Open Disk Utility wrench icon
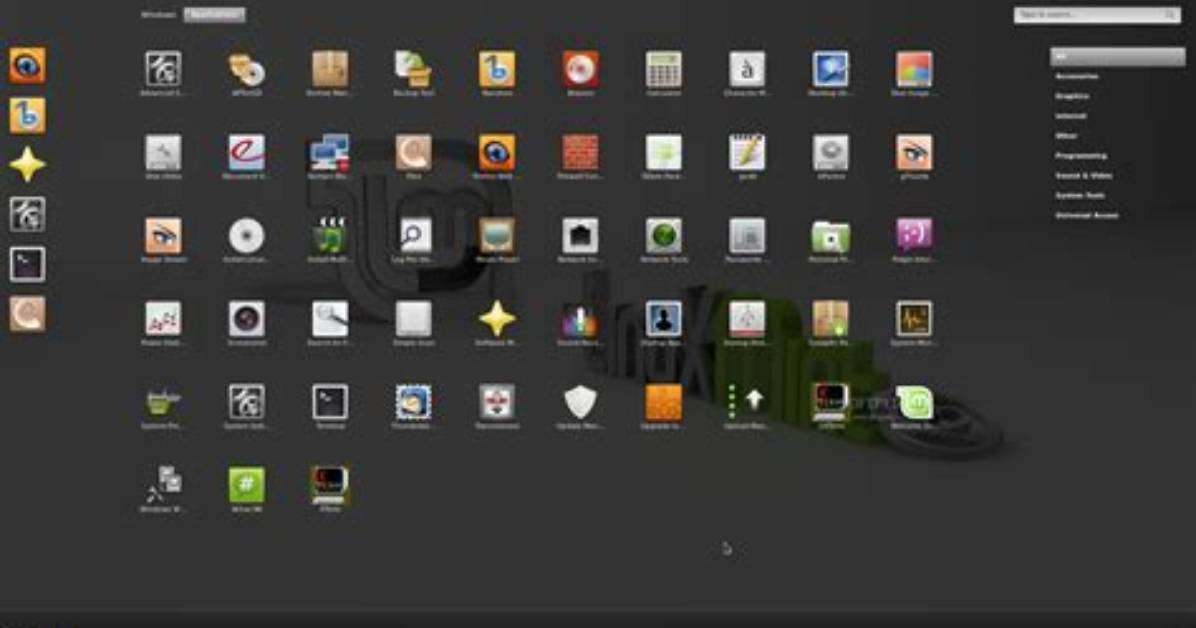The image size is (1196, 628). coord(163,153)
